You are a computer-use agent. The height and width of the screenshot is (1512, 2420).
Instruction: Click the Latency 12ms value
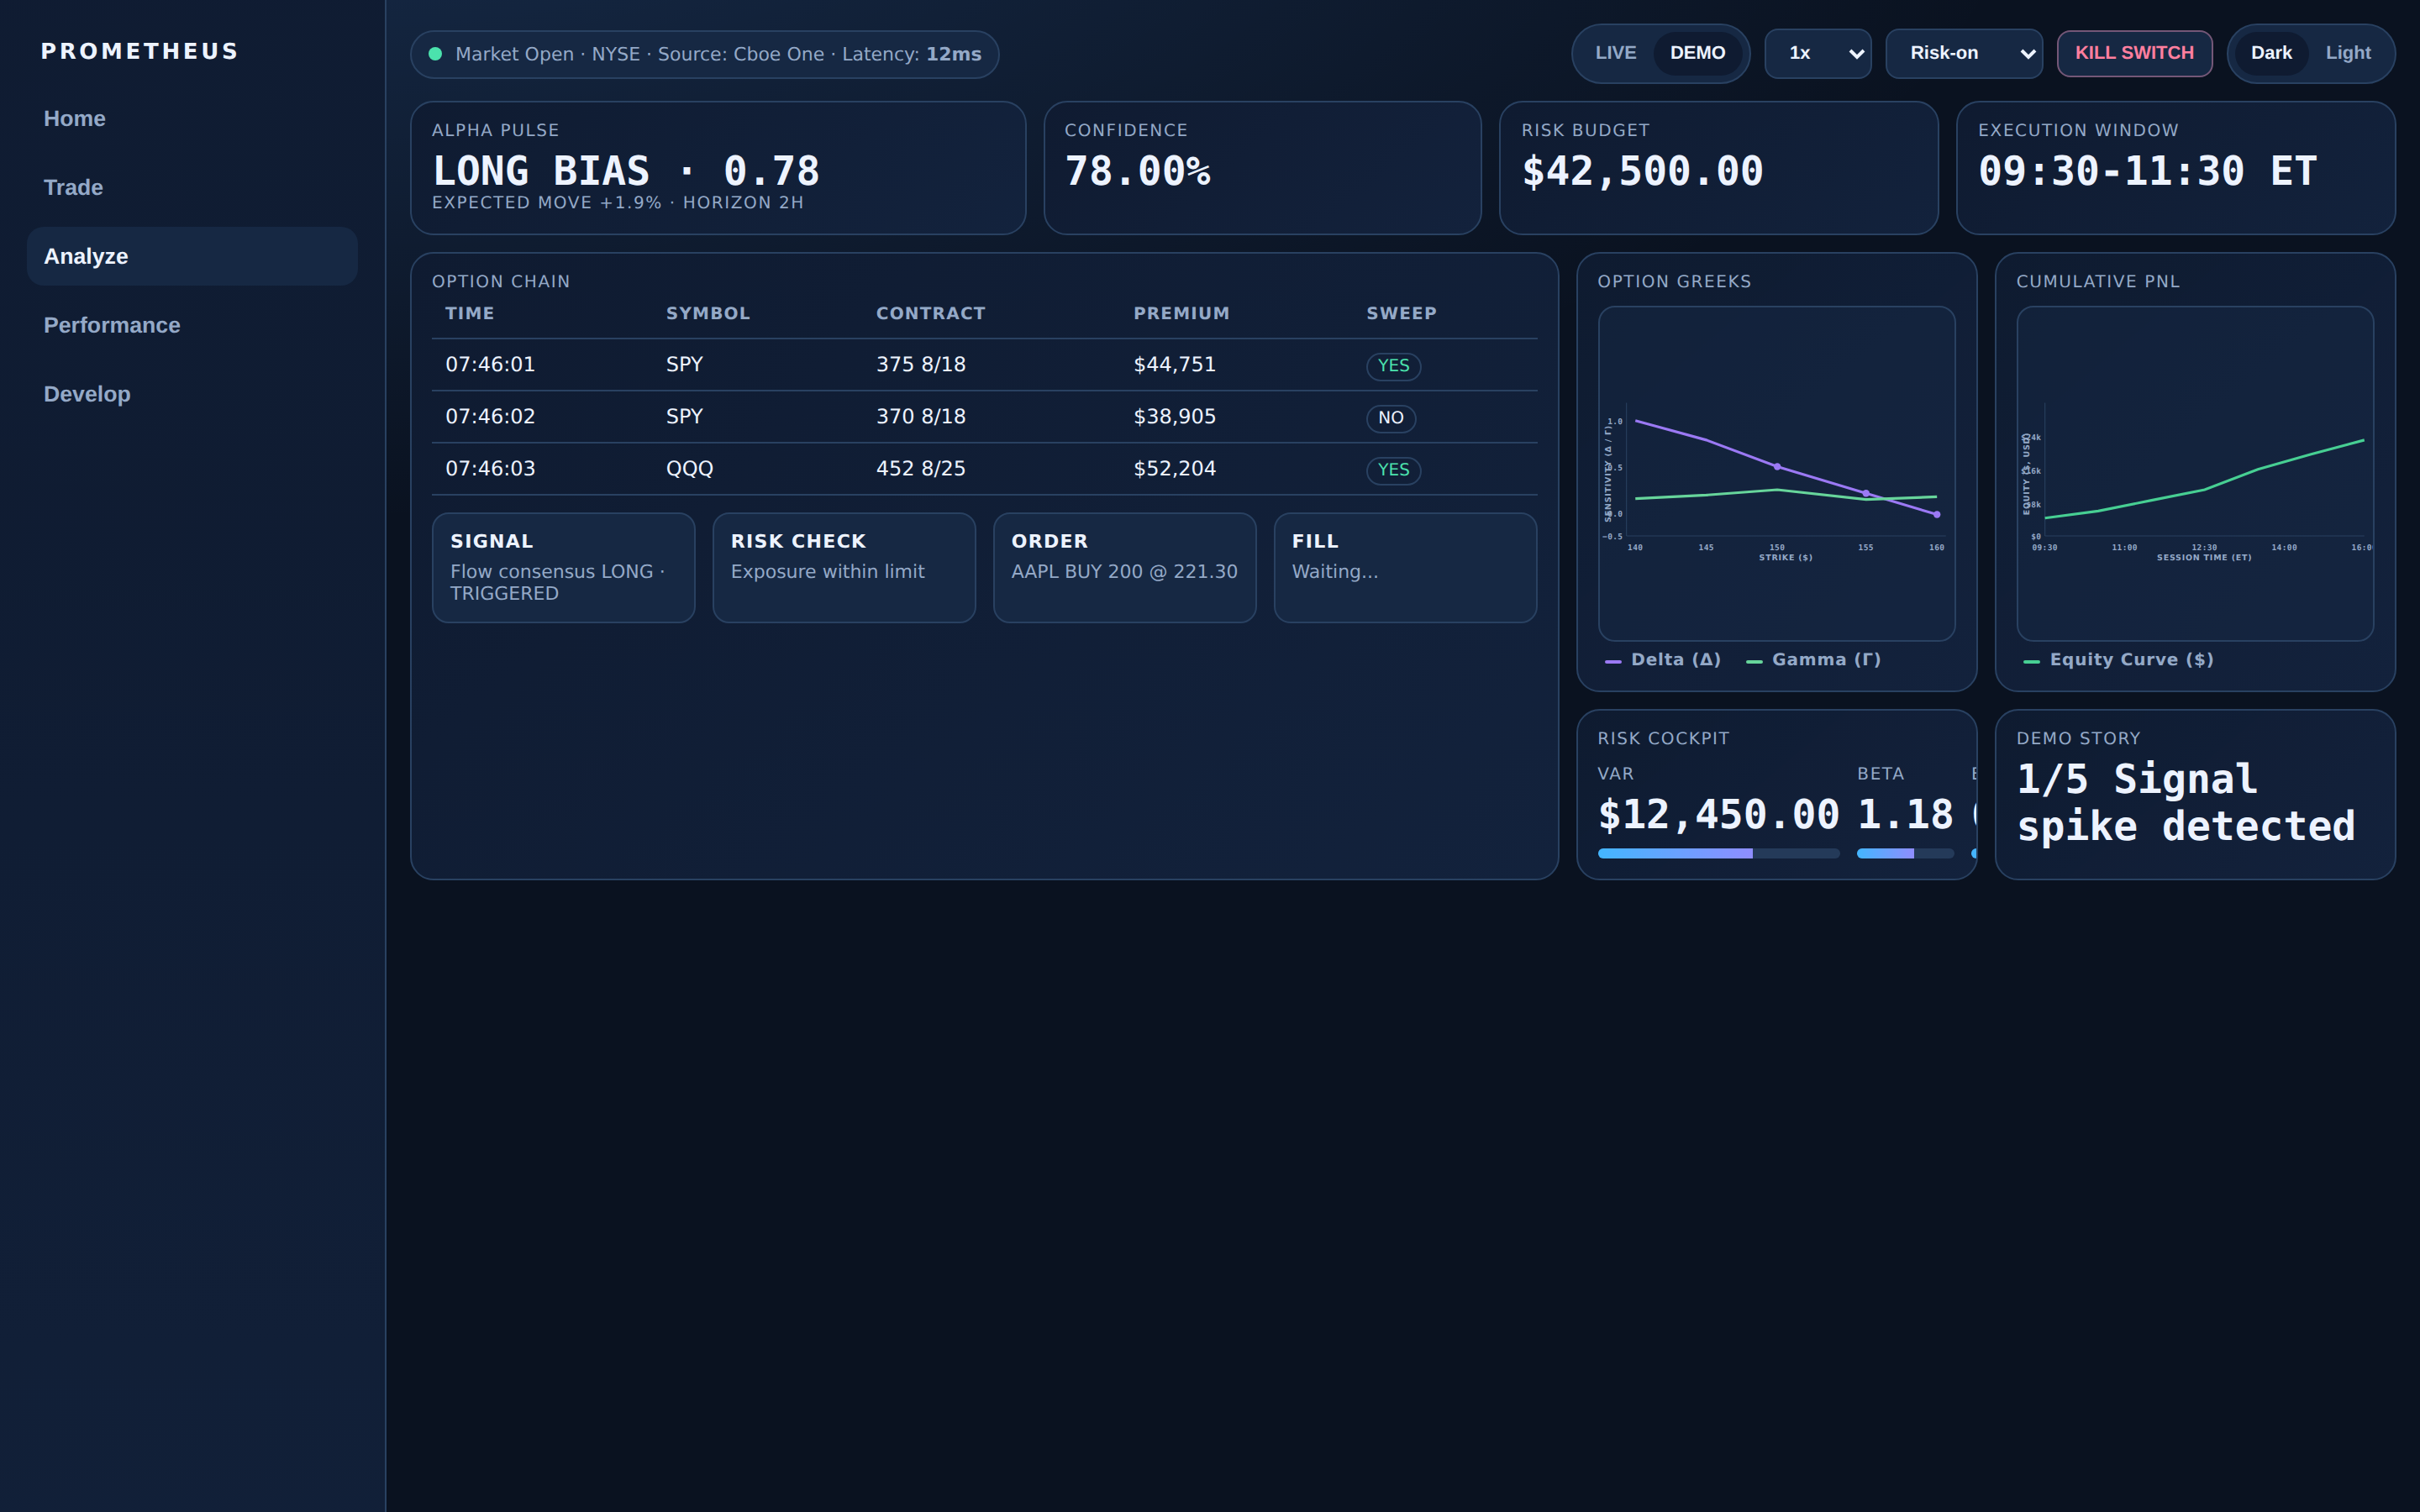953,54
